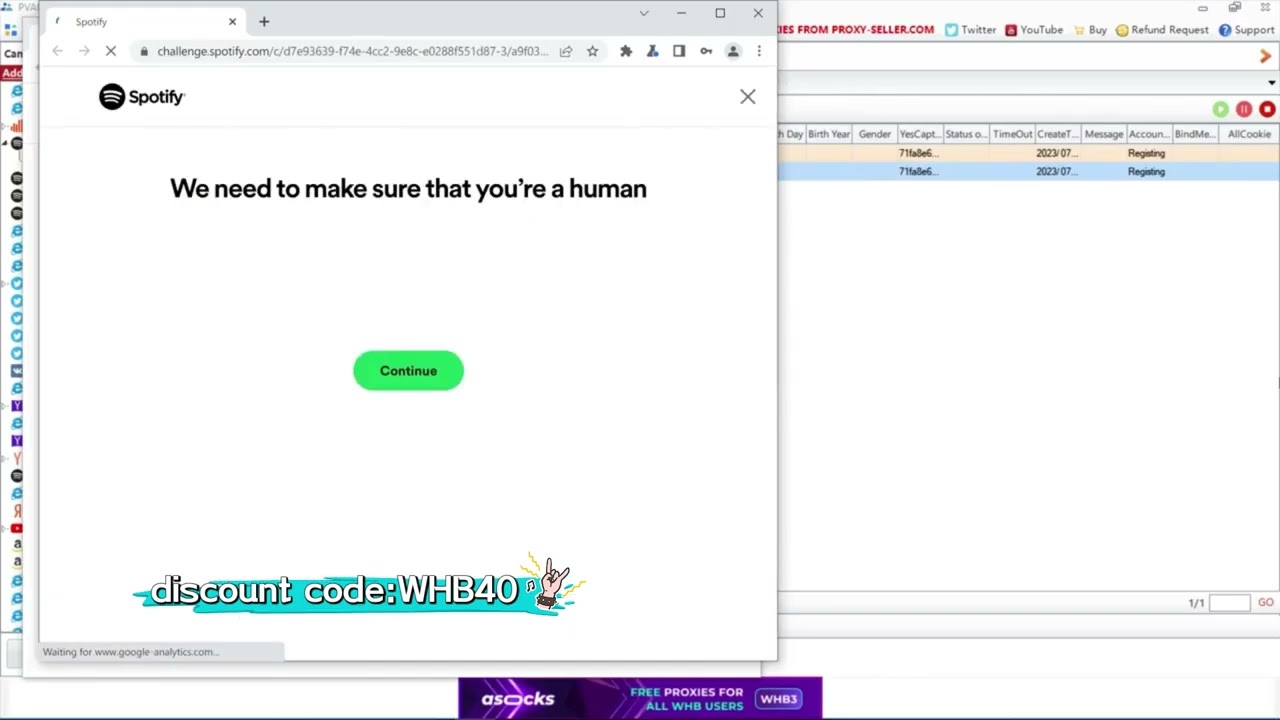Click the green Continue button

pyautogui.click(x=408, y=371)
